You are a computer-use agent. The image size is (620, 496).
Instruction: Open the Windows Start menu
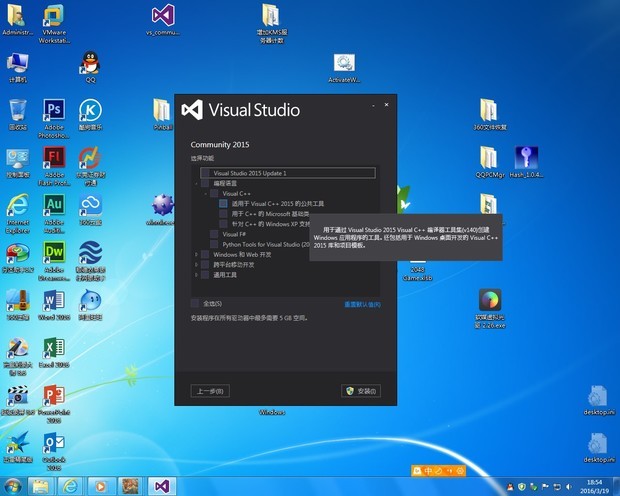click(13, 486)
